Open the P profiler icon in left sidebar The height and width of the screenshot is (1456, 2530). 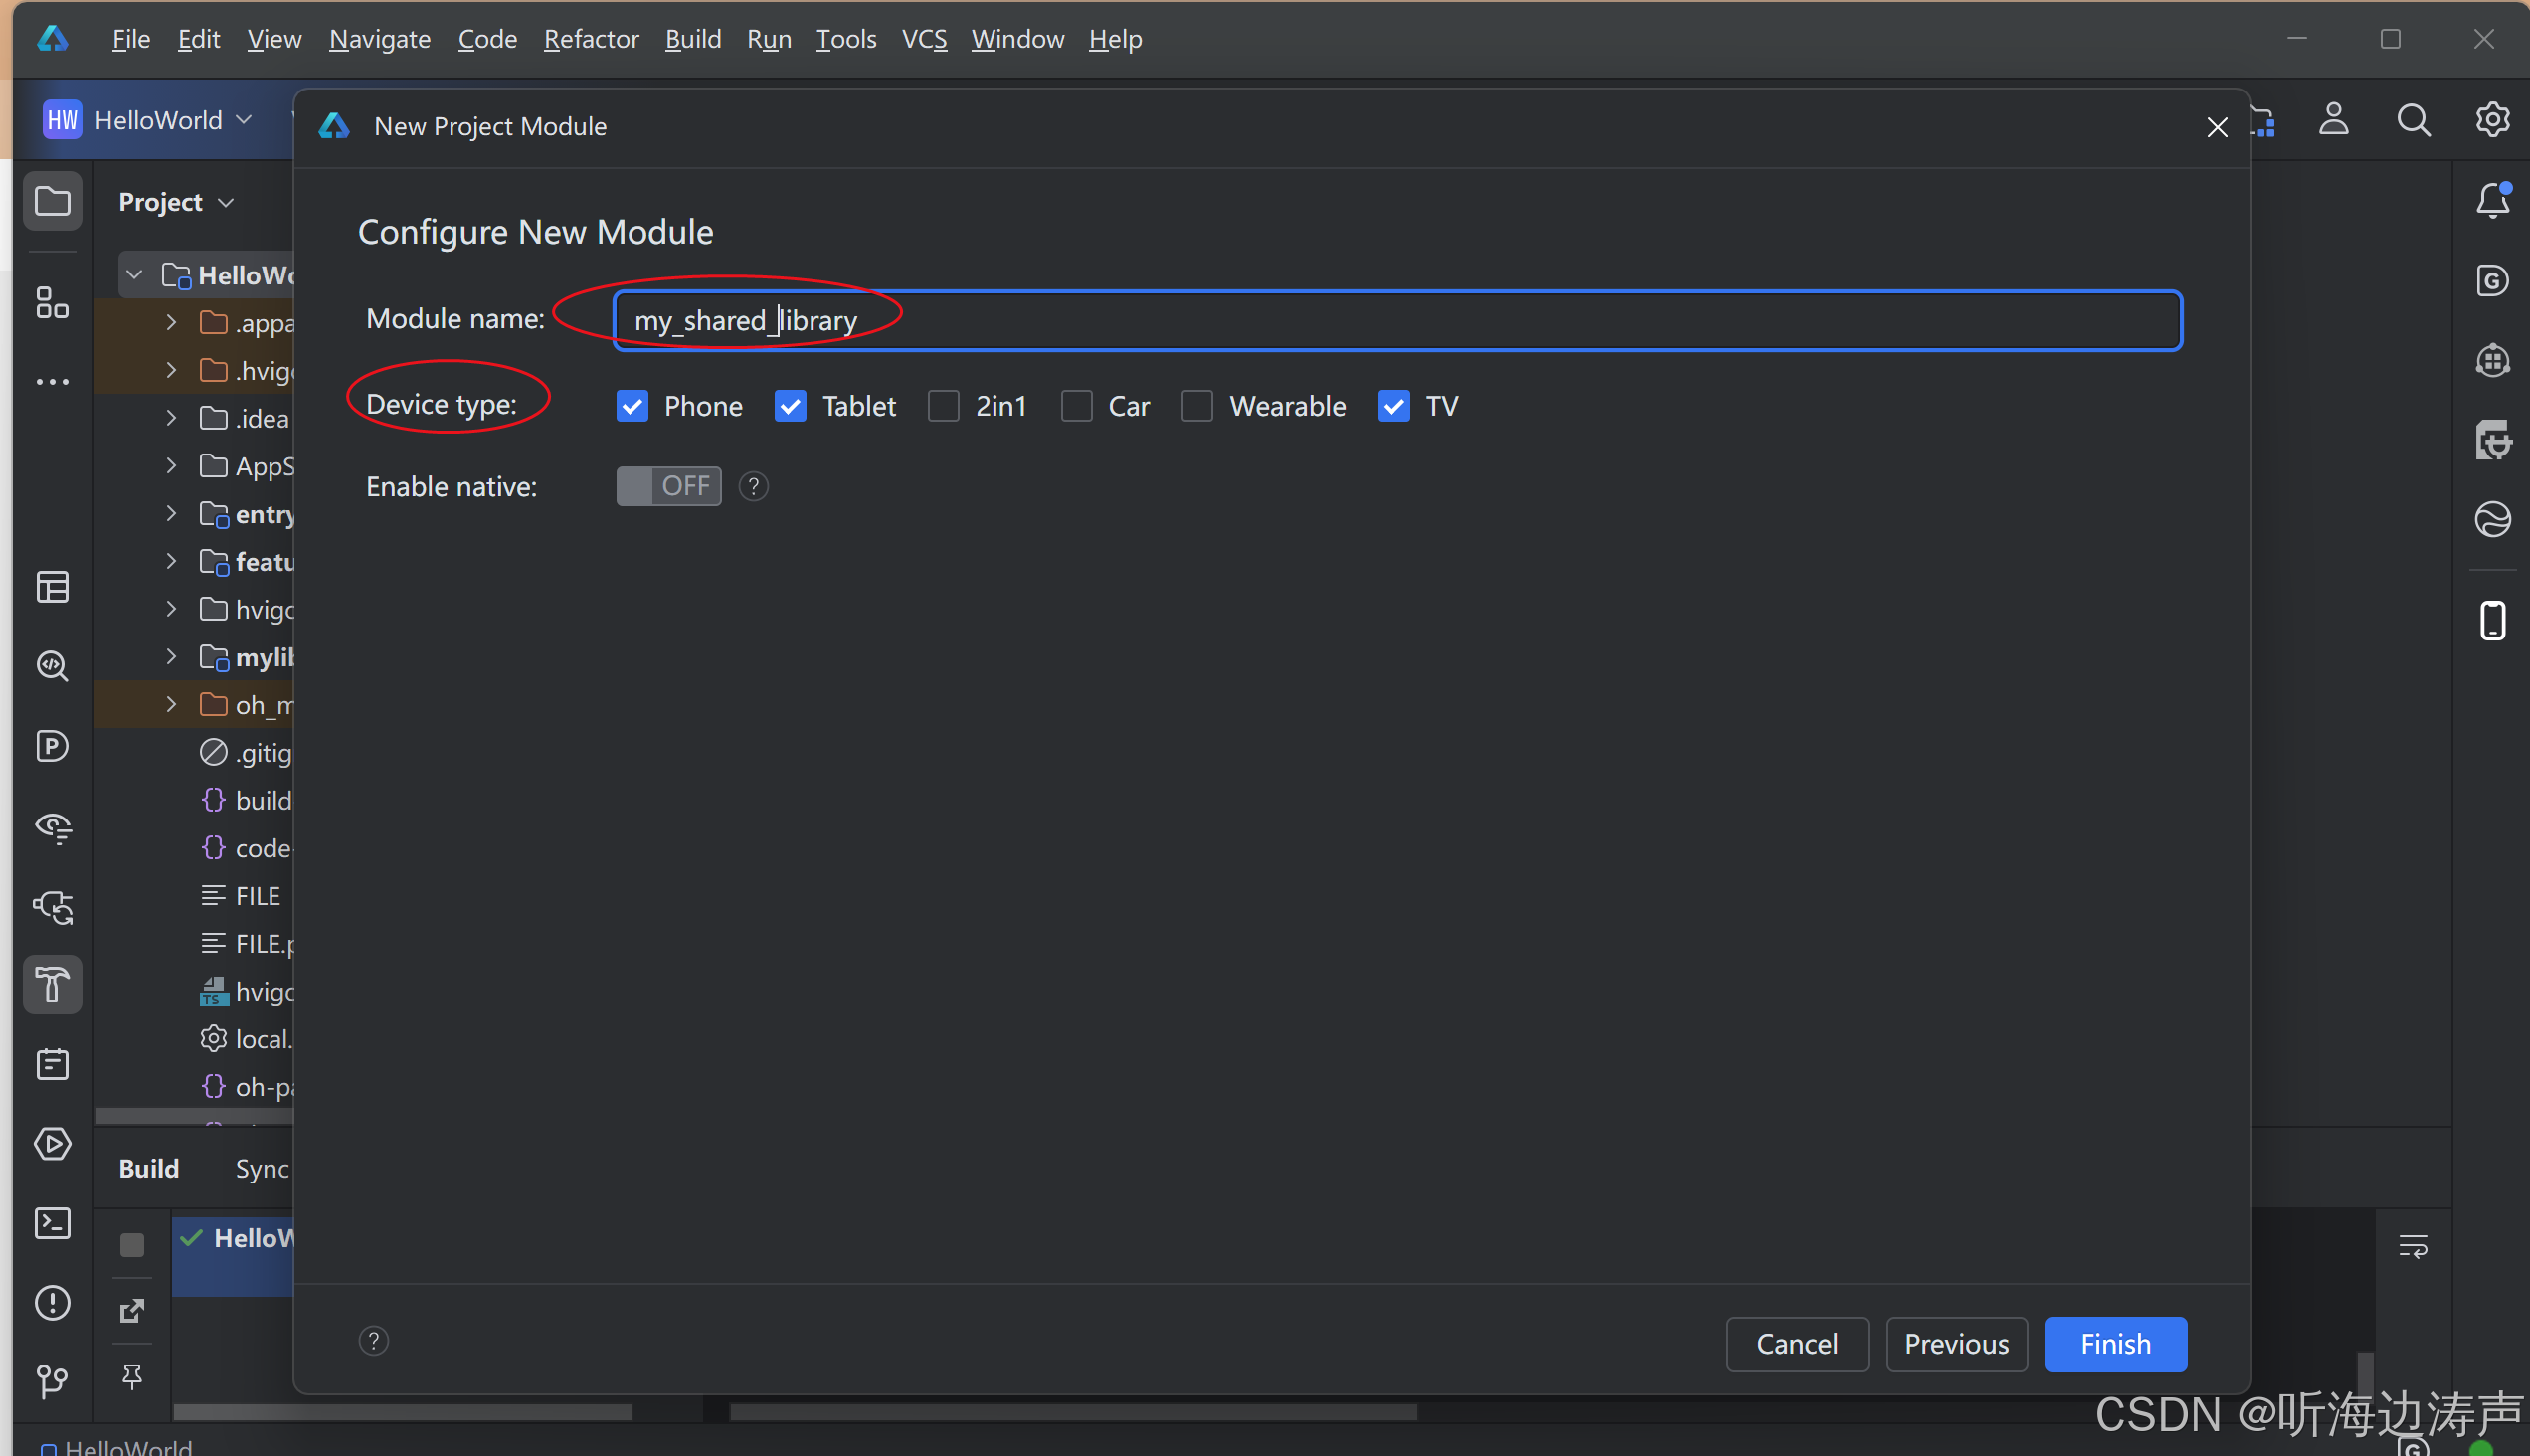tap(52, 746)
